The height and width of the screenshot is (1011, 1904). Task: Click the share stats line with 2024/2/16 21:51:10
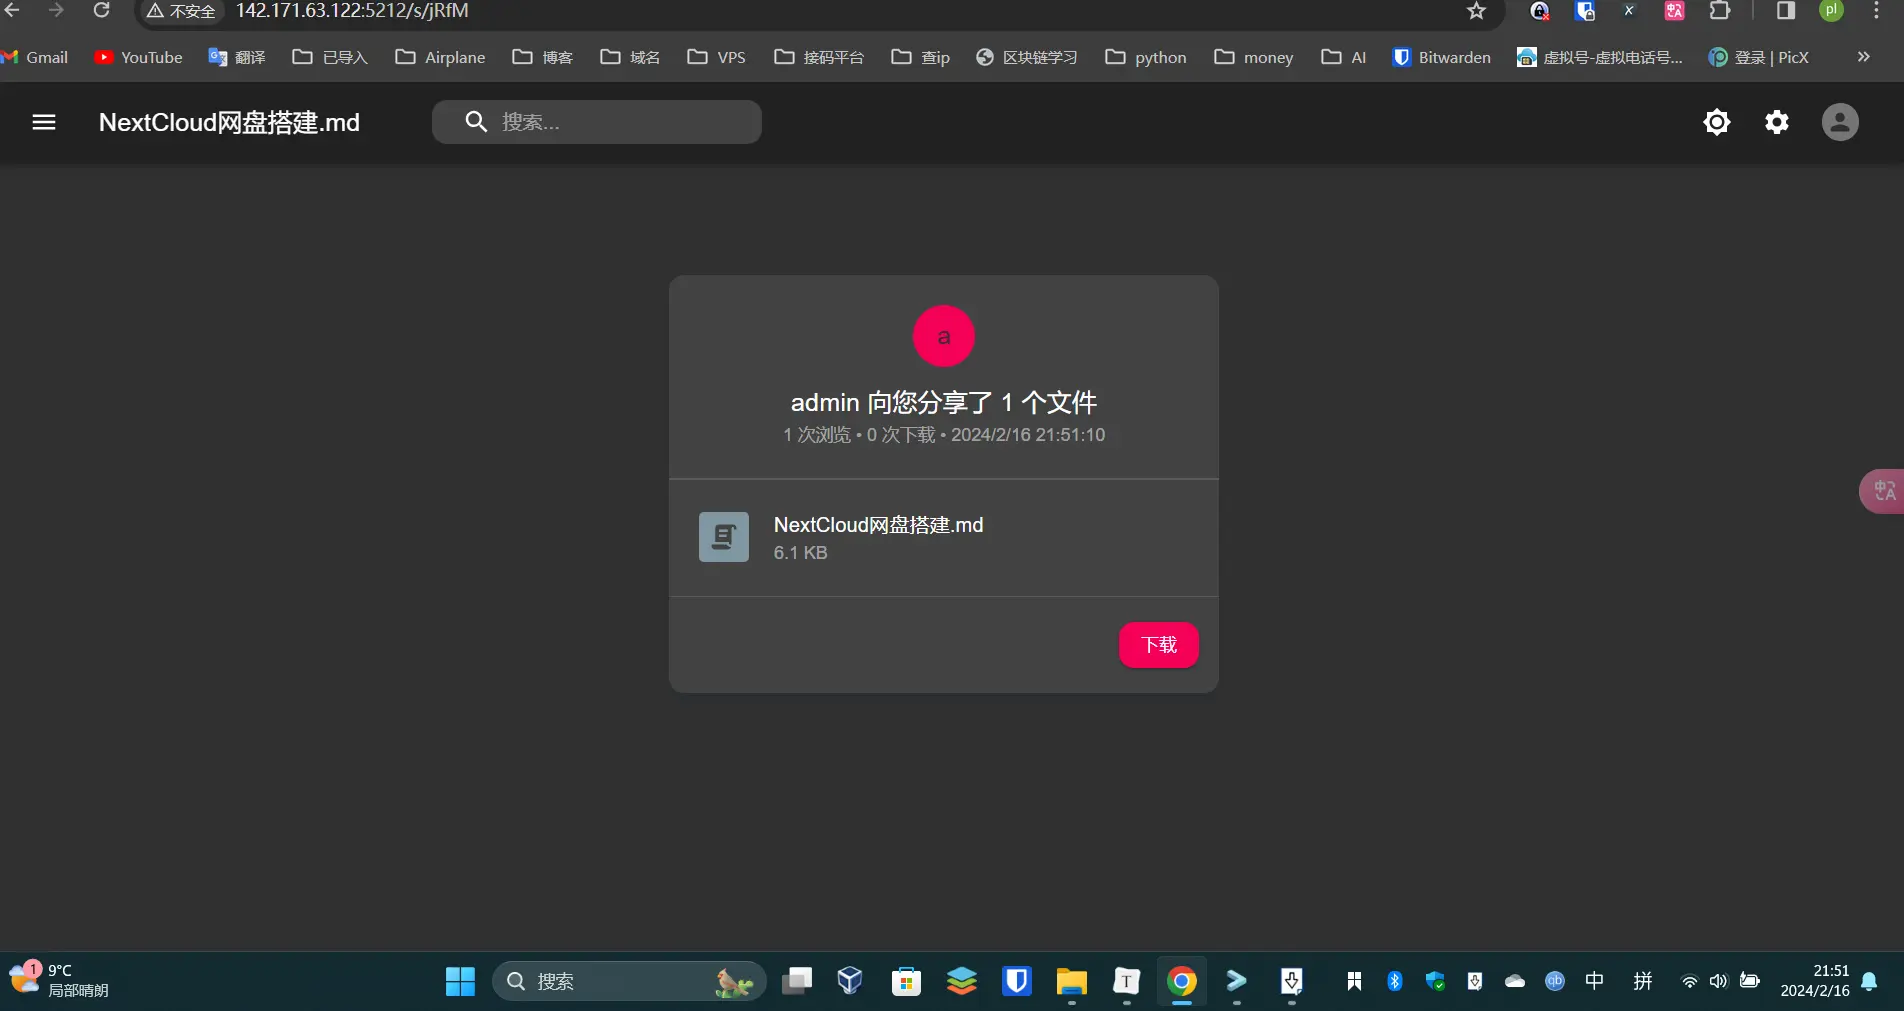pyautogui.click(x=944, y=435)
